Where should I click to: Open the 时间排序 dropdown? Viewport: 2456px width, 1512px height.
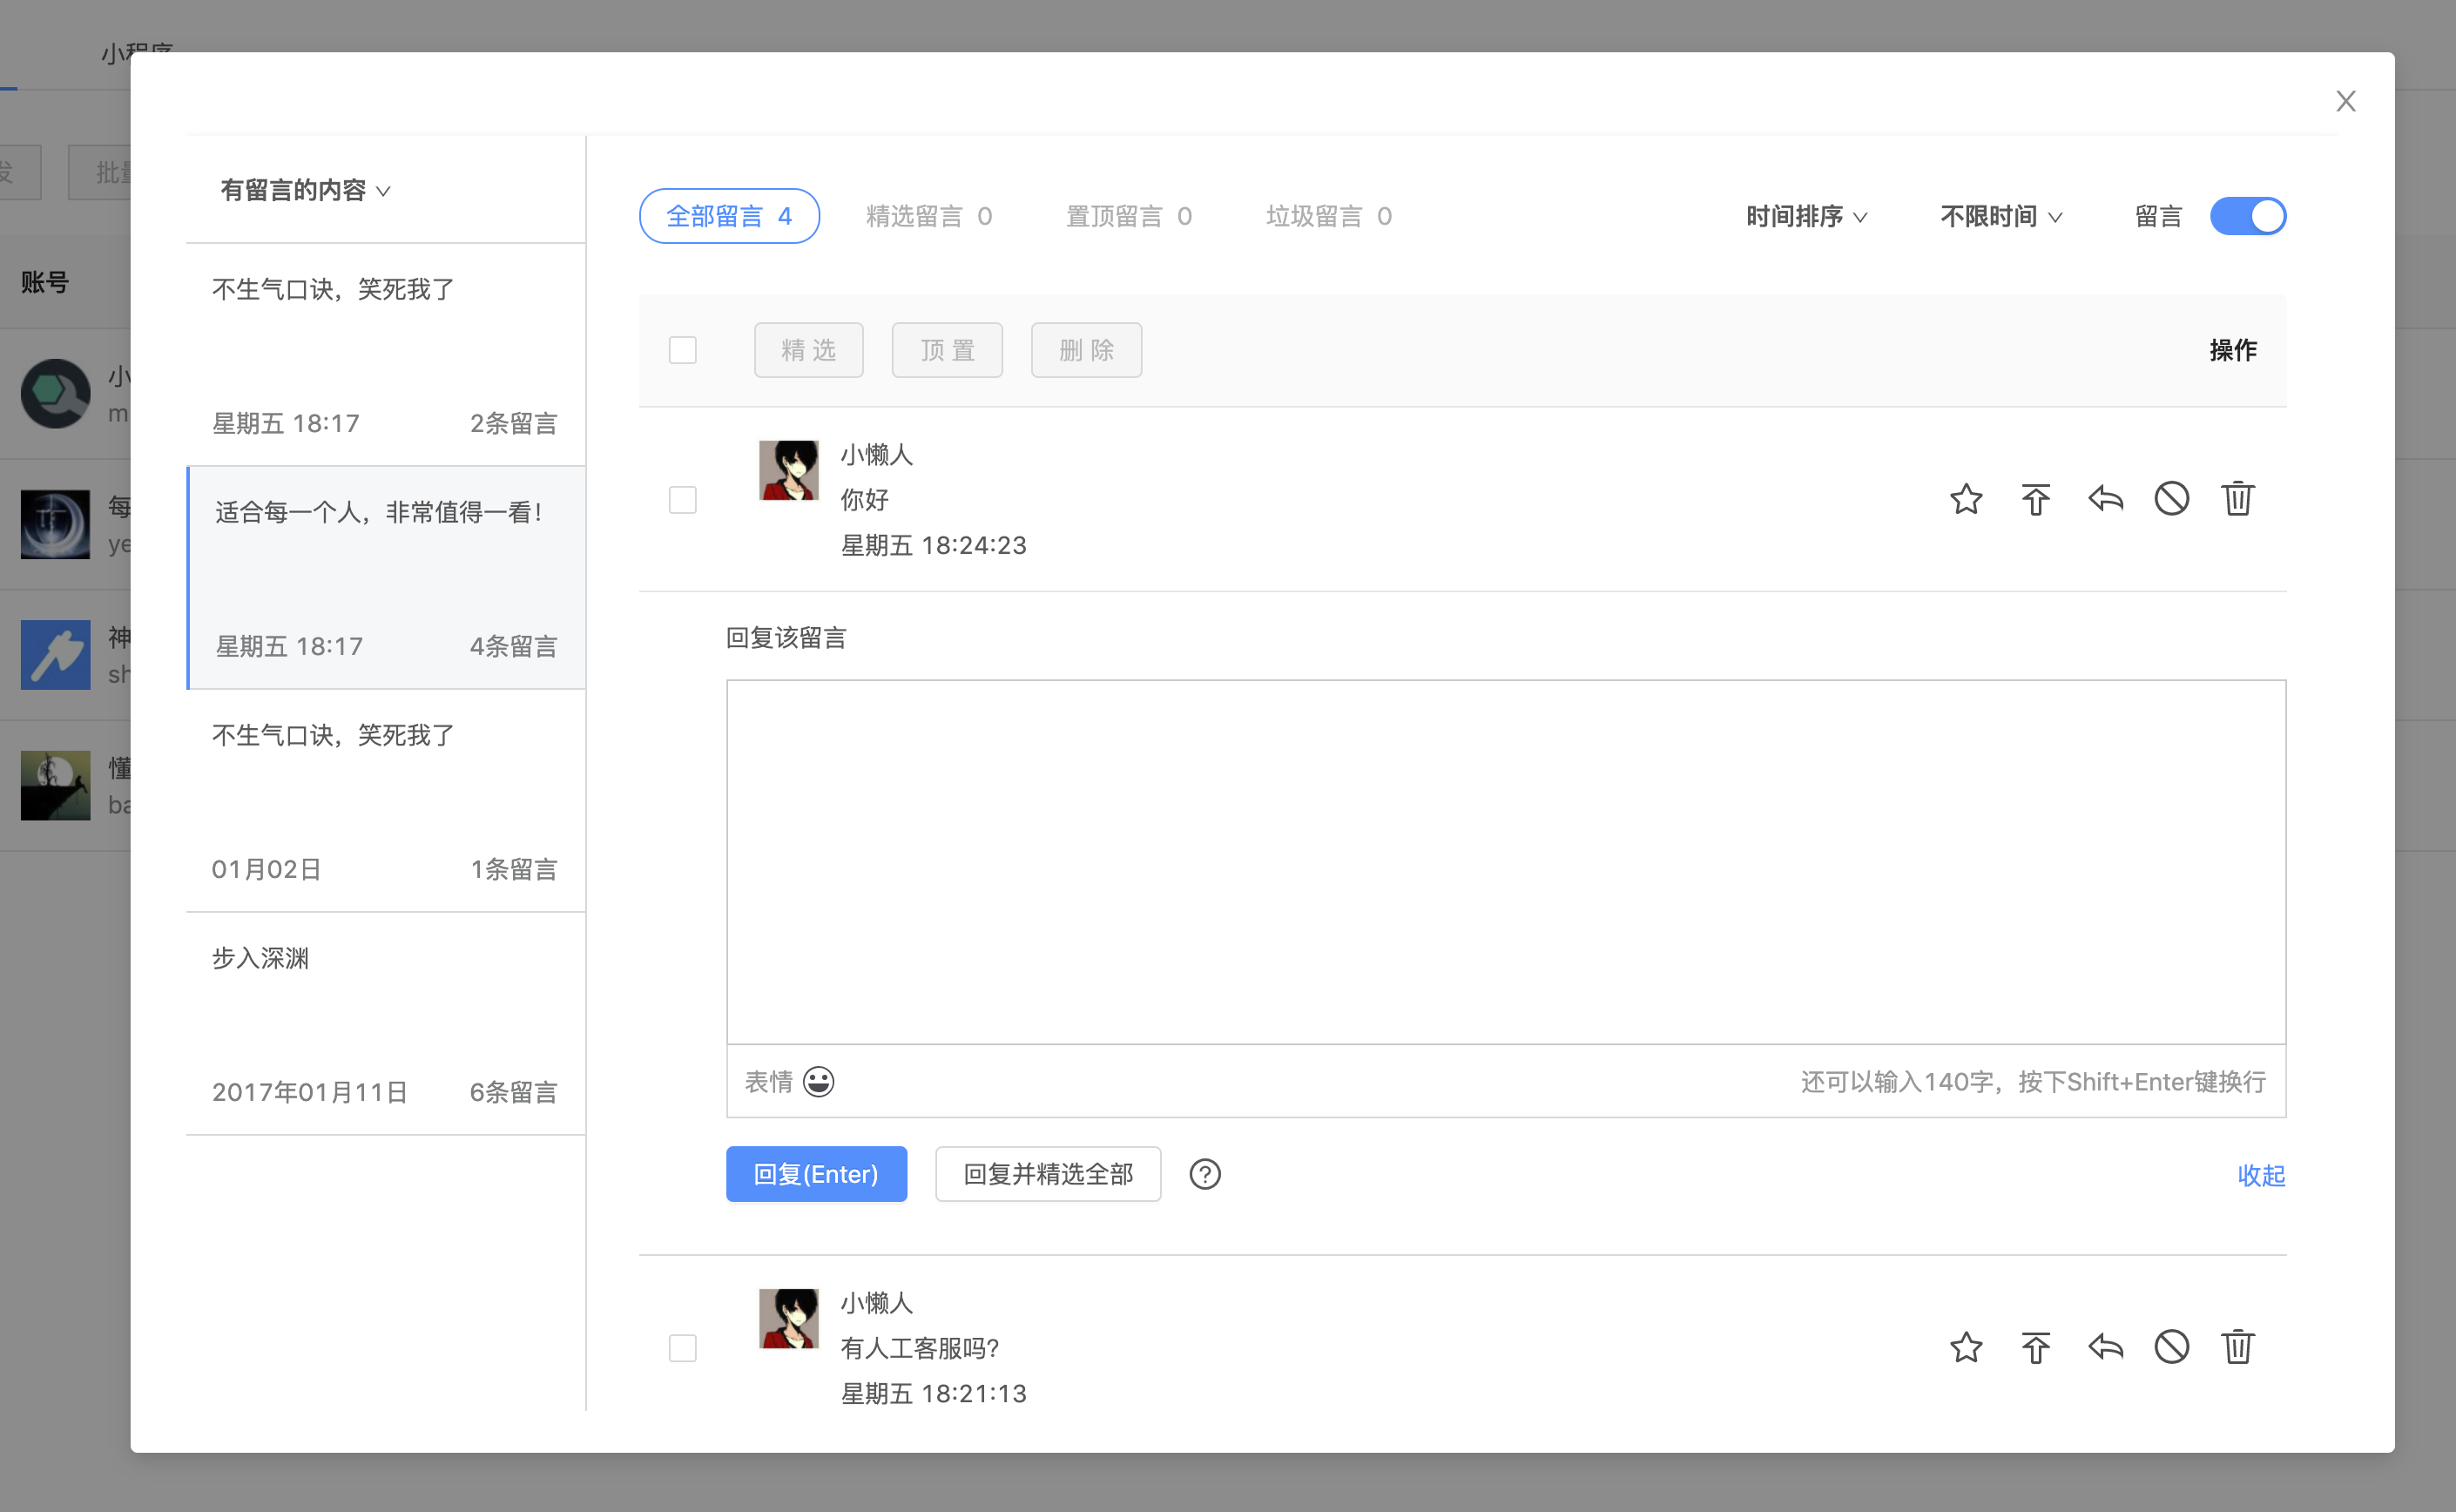point(1806,216)
